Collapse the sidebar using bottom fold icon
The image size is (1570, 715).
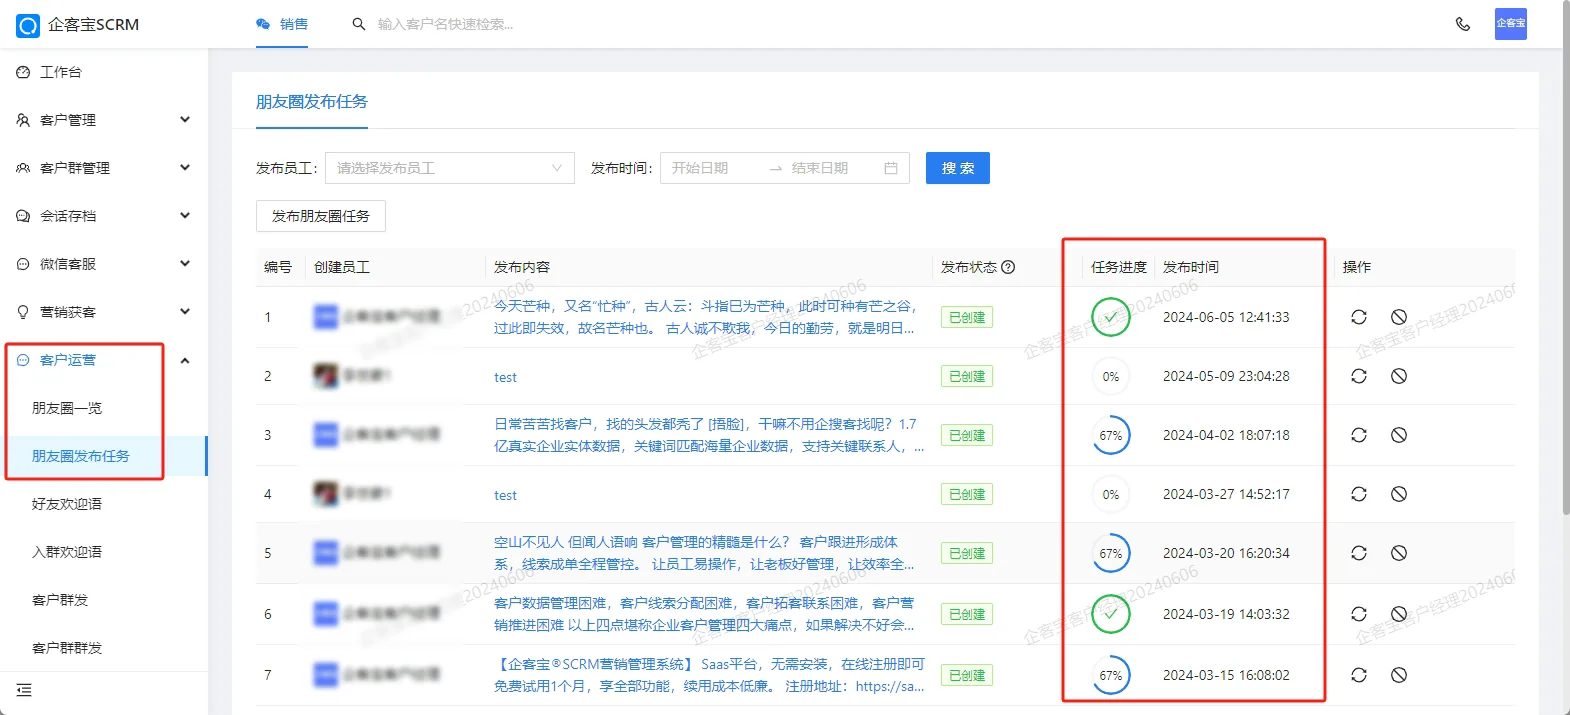click(24, 690)
